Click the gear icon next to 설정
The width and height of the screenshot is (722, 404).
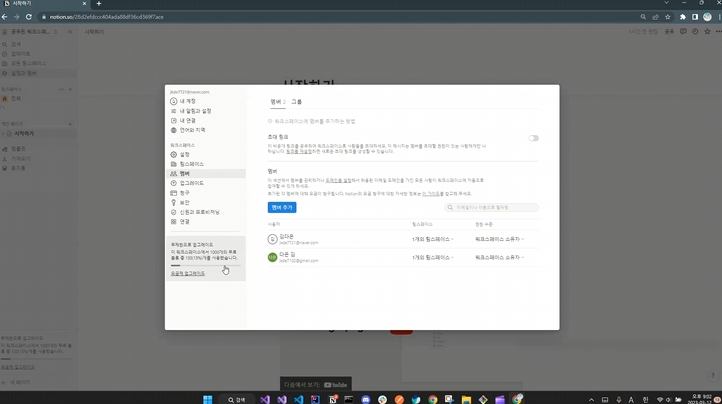174,154
